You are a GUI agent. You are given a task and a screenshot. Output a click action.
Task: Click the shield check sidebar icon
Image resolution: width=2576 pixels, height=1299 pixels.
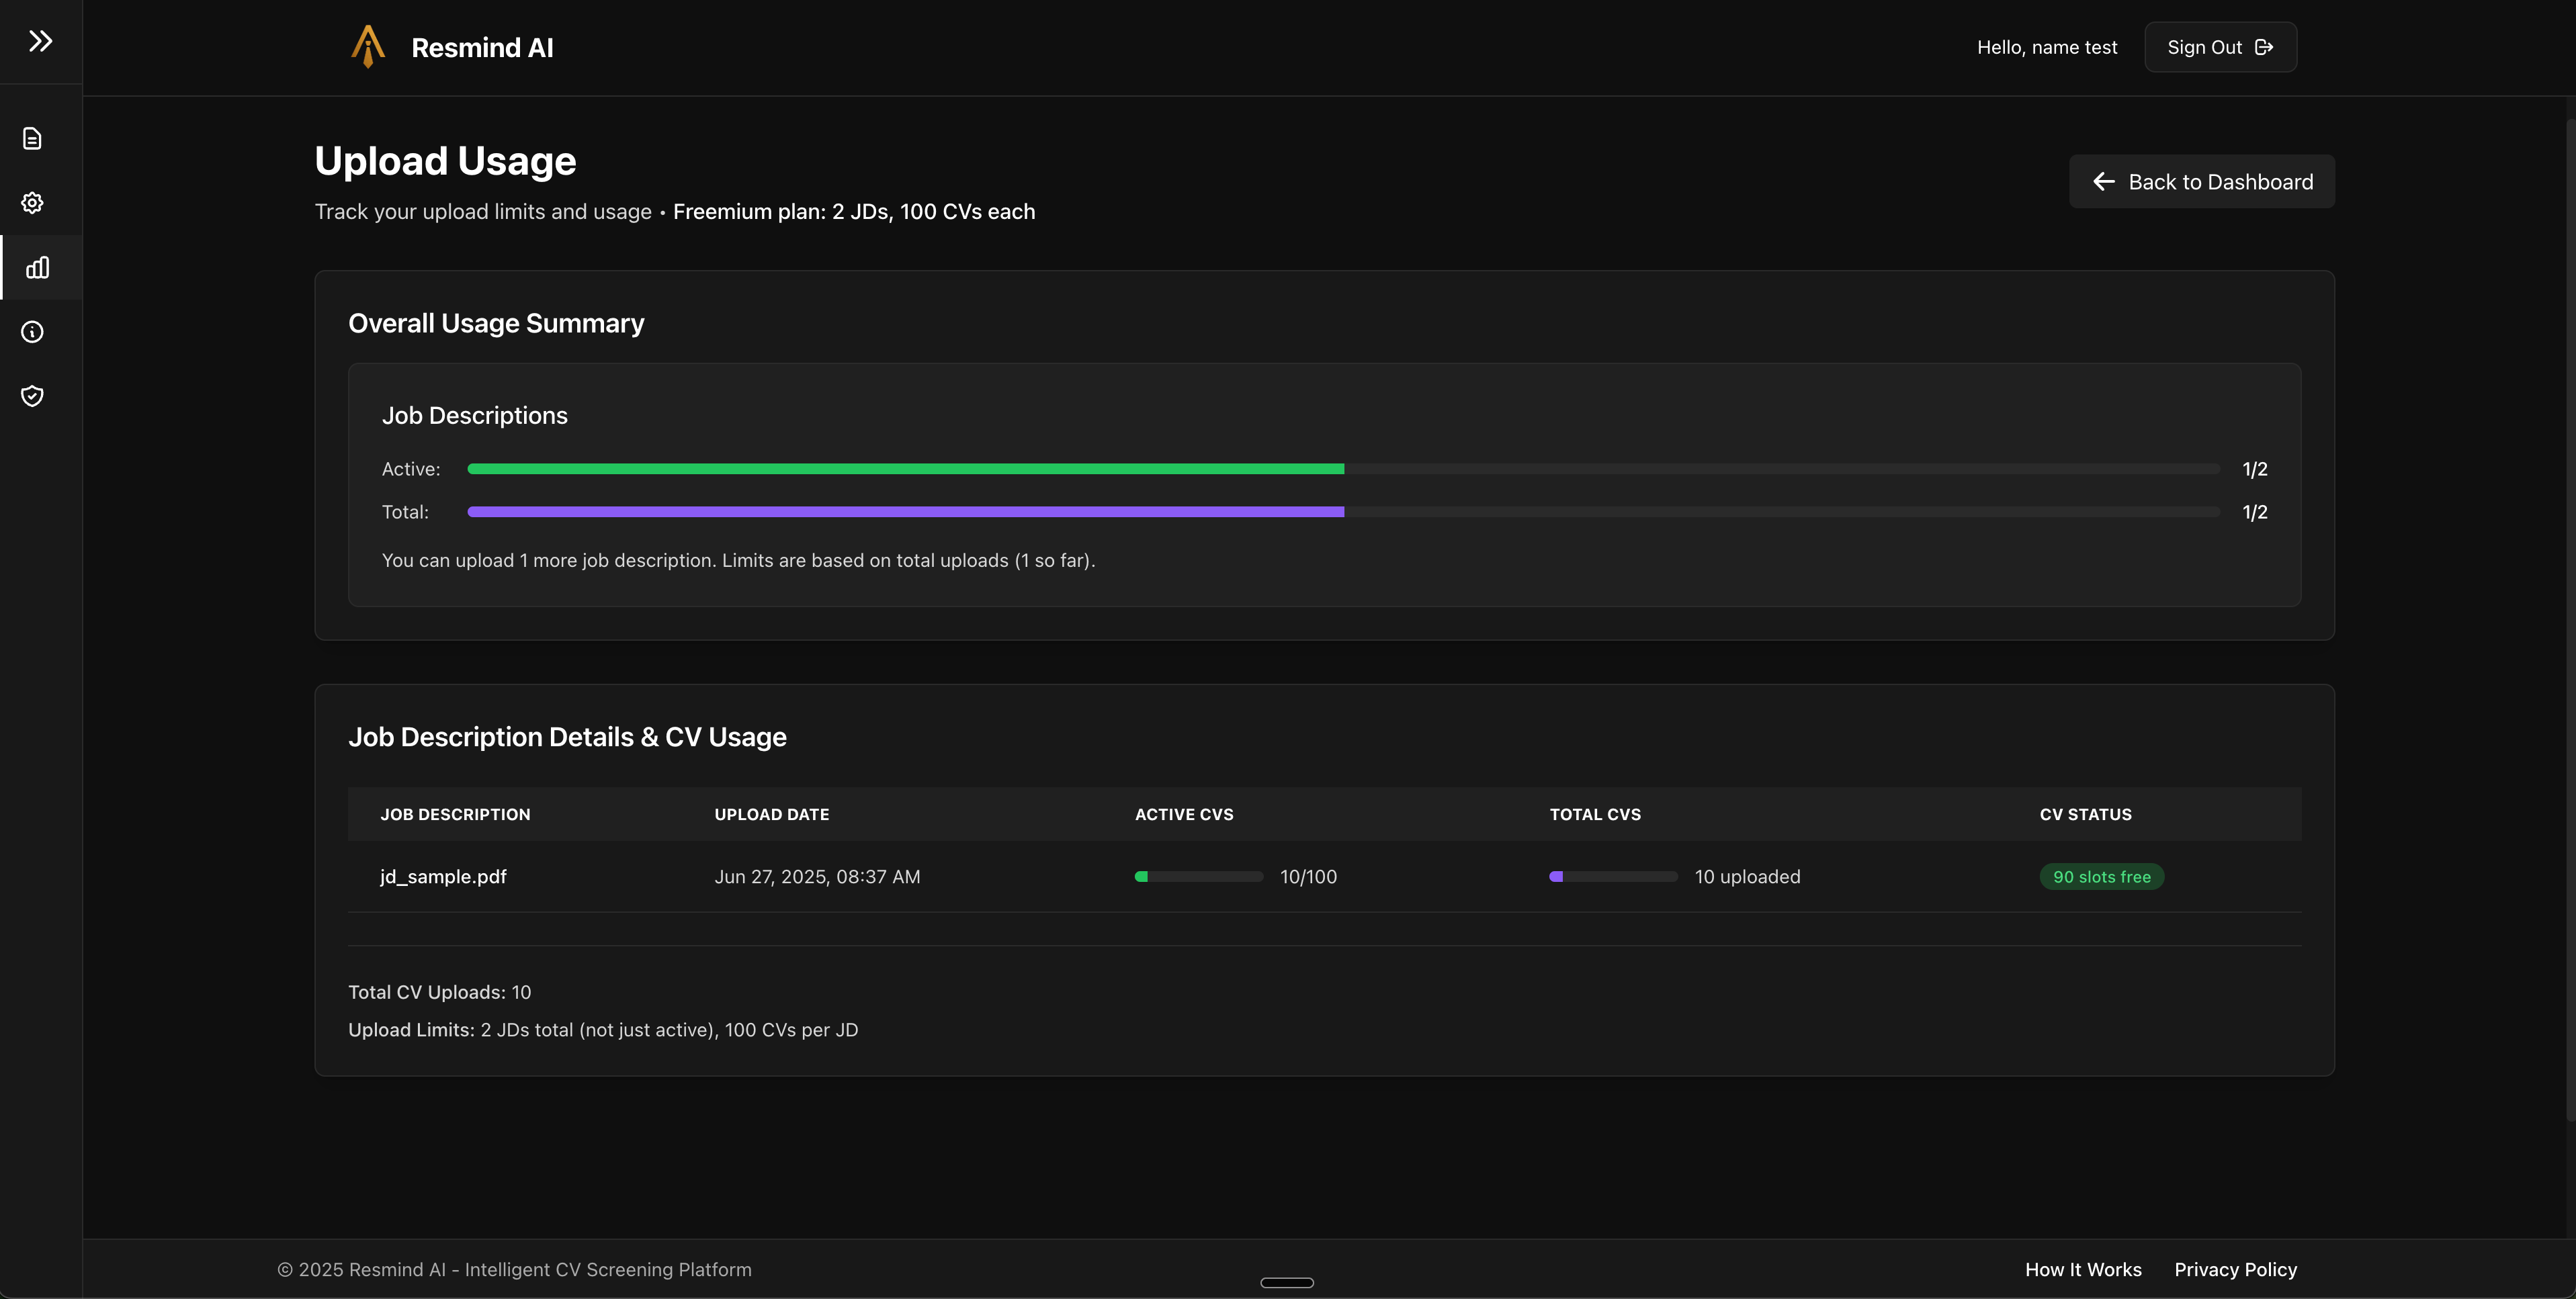click(32, 396)
